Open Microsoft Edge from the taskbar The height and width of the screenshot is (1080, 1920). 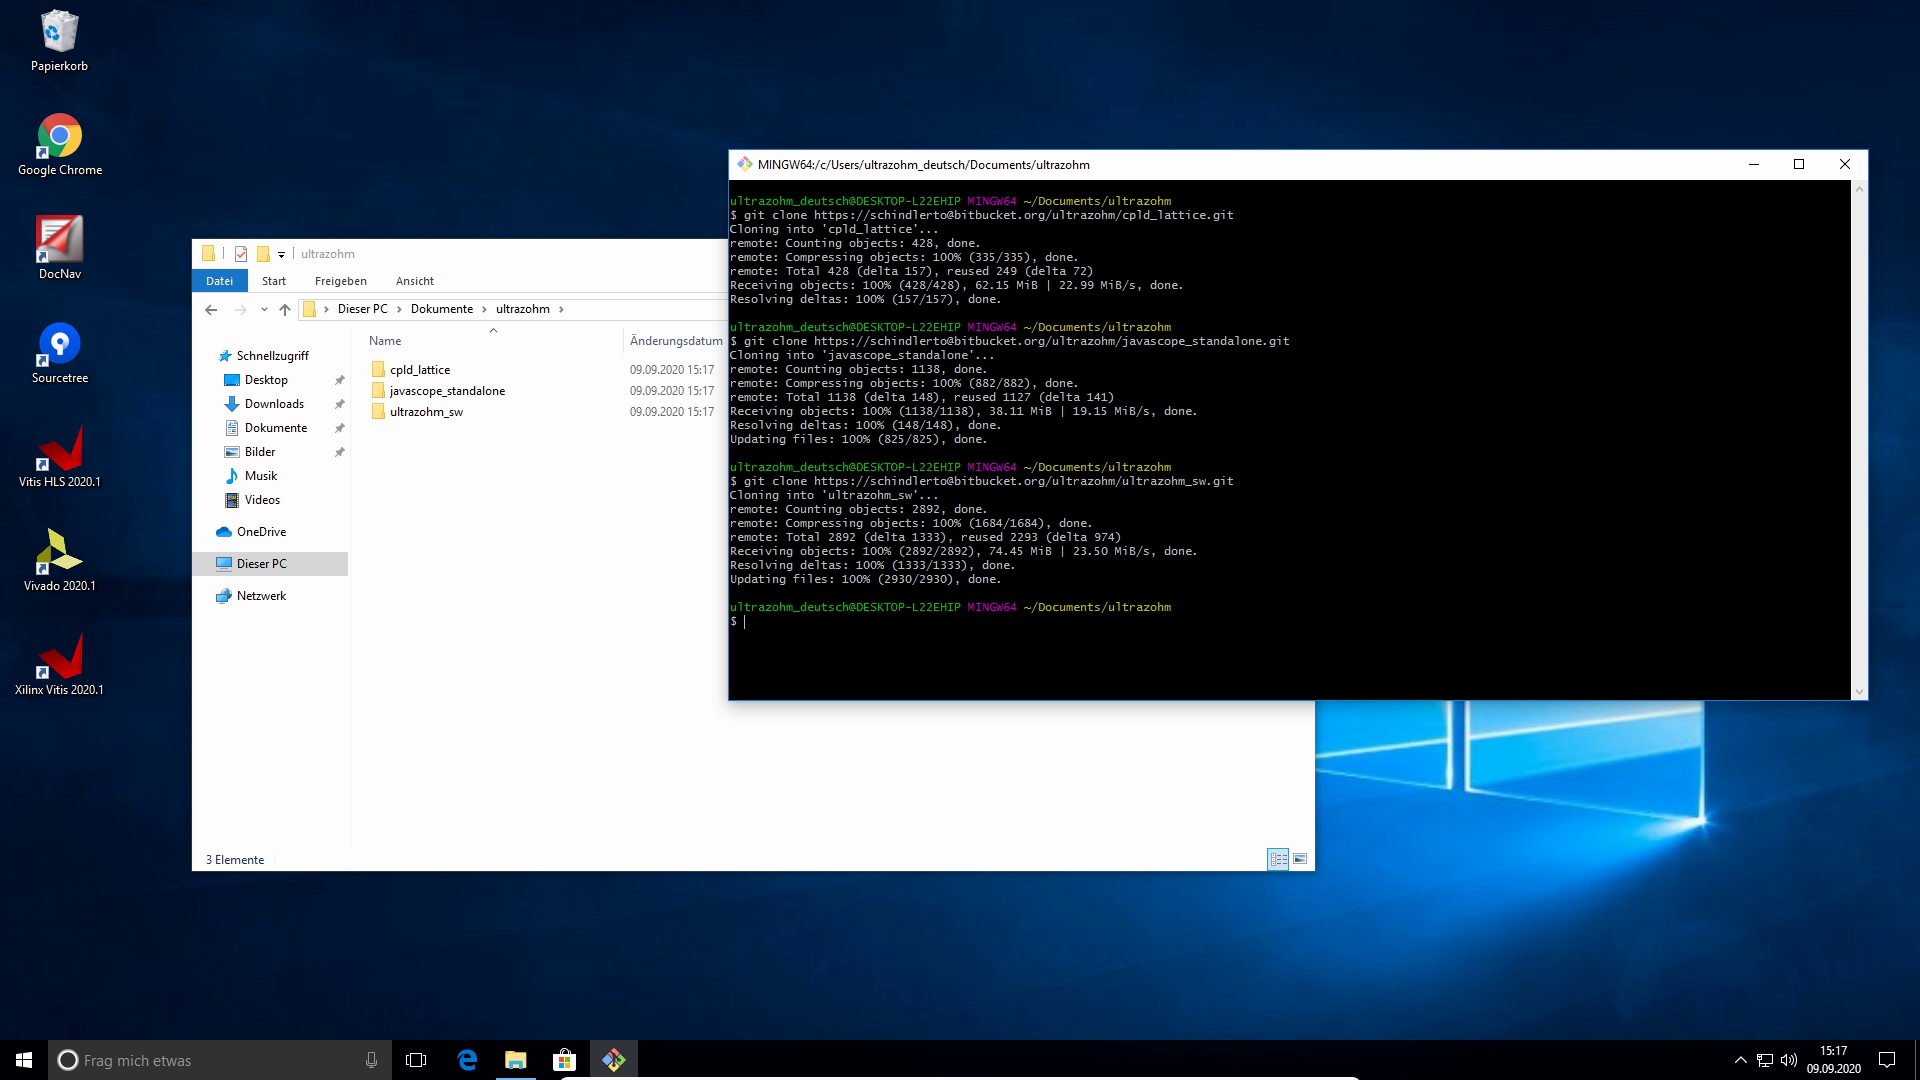click(x=467, y=1059)
